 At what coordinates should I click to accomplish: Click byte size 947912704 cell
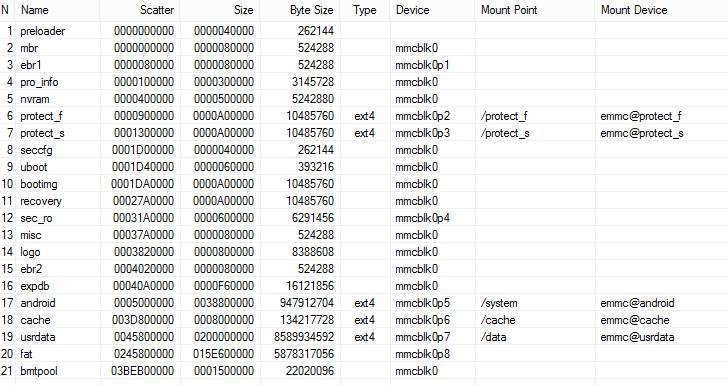pos(306,303)
